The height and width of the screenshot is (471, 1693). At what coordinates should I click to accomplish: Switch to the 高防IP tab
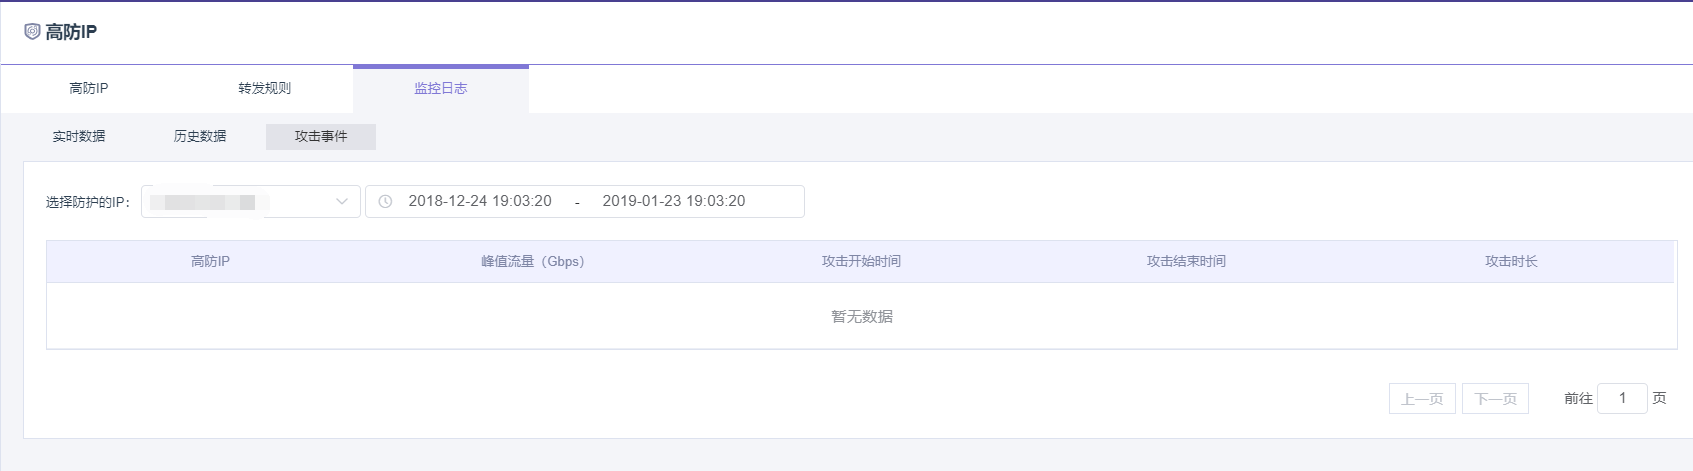coord(89,88)
